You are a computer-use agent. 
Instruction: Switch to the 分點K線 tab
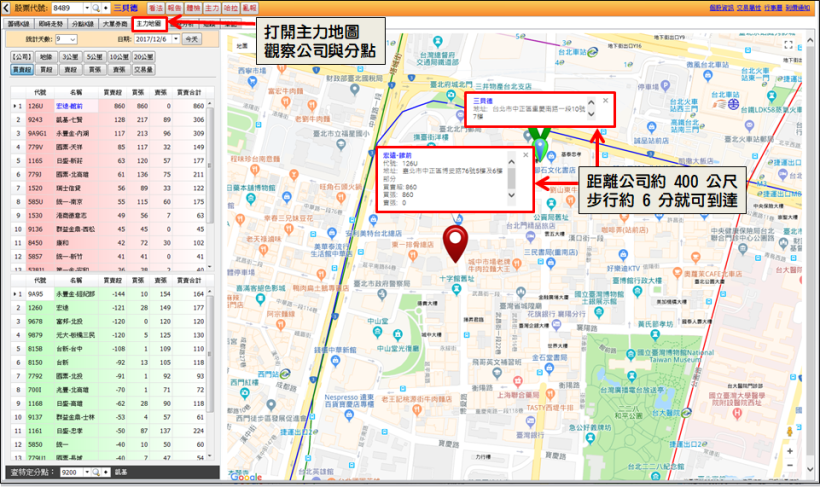click(x=83, y=24)
